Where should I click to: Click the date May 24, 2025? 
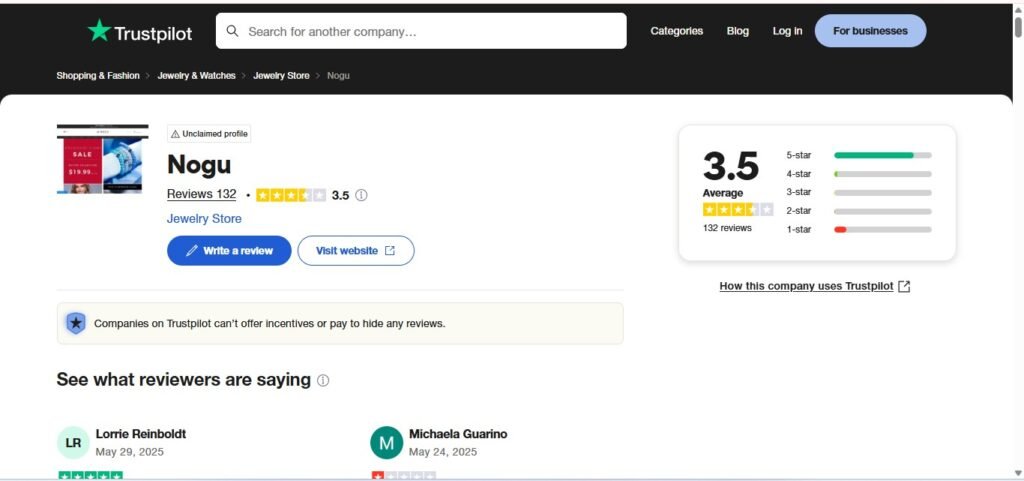443,452
